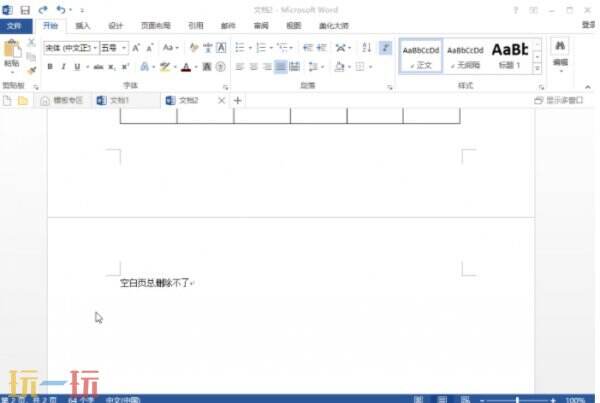The height and width of the screenshot is (403, 600).
Task: Click the Read Mode view icon in status bar
Action: pyautogui.click(x=418, y=400)
